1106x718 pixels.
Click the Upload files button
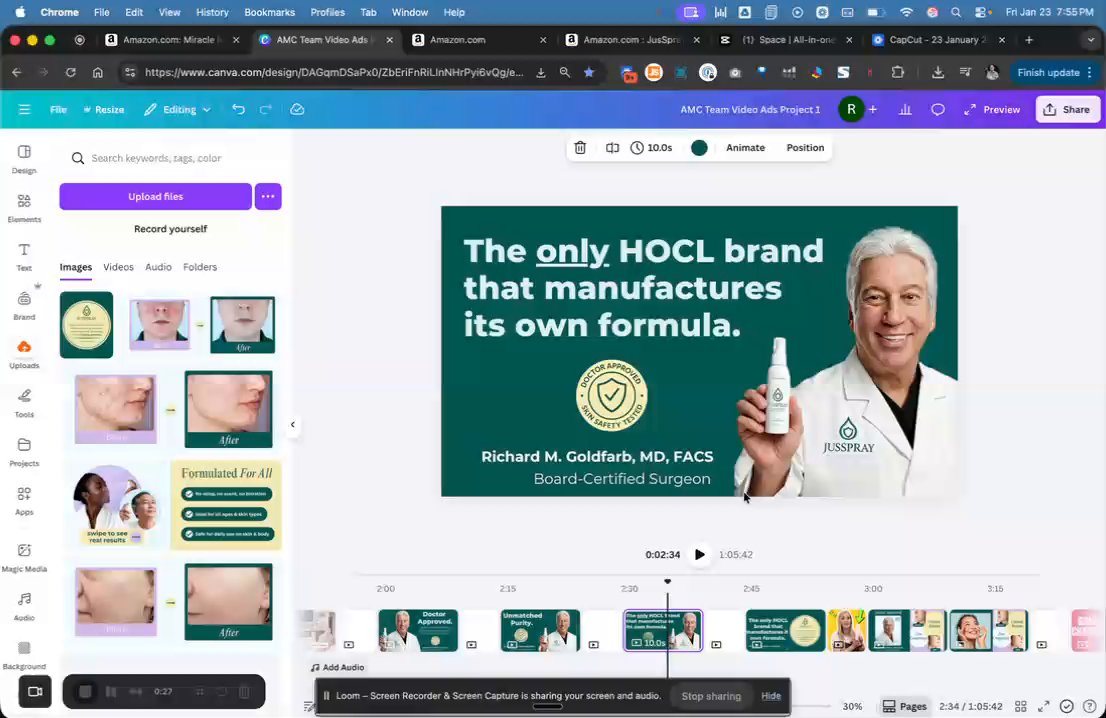pos(155,196)
